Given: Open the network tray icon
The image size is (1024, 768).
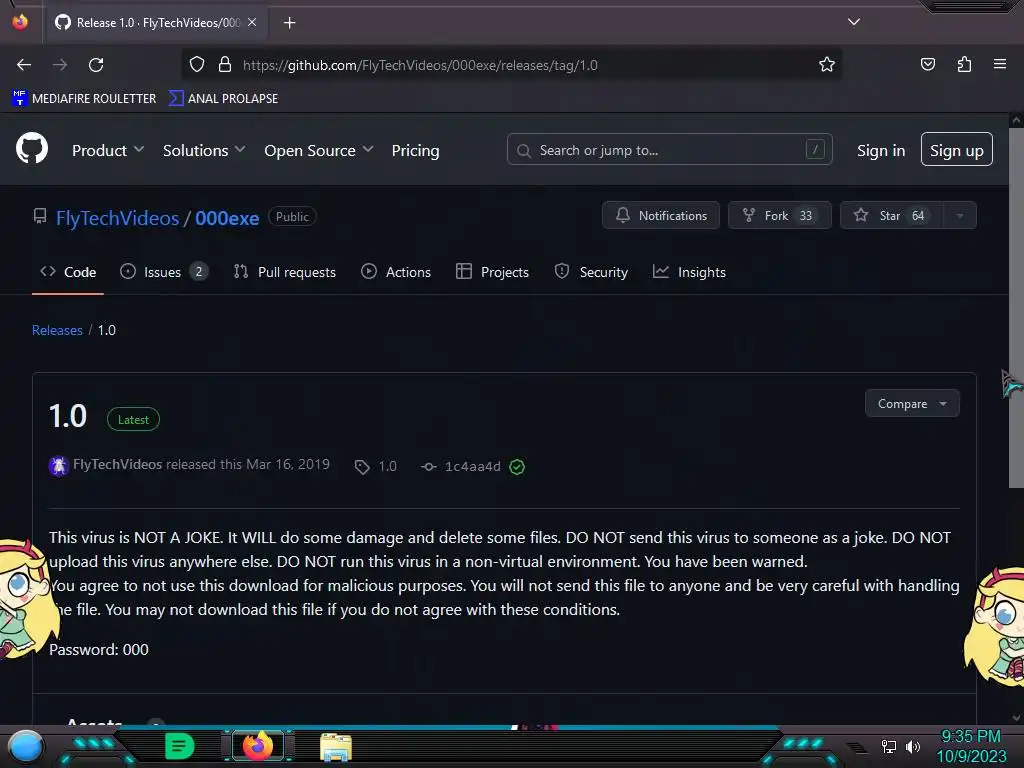Looking at the screenshot, I should (889, 746).
